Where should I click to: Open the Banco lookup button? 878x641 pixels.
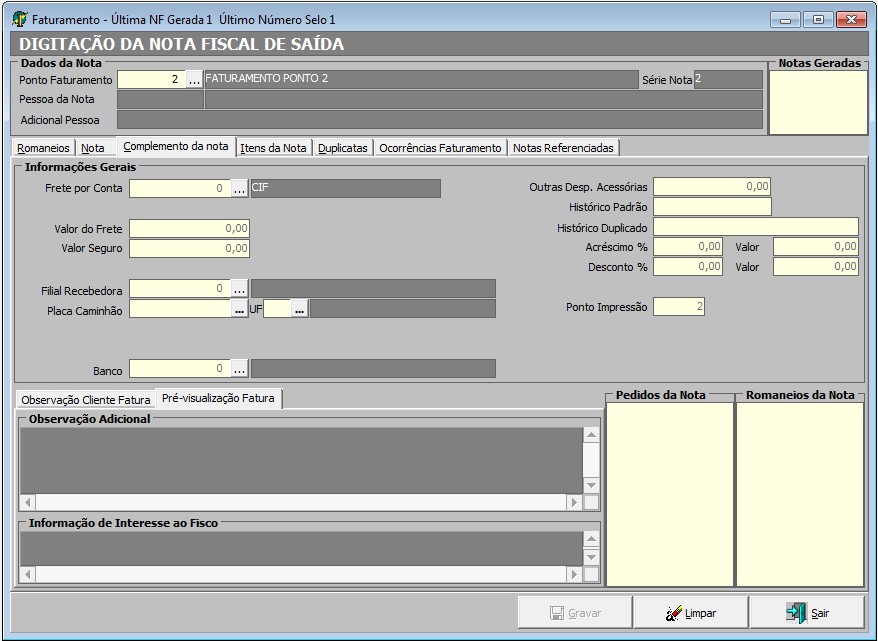point(239,369)
